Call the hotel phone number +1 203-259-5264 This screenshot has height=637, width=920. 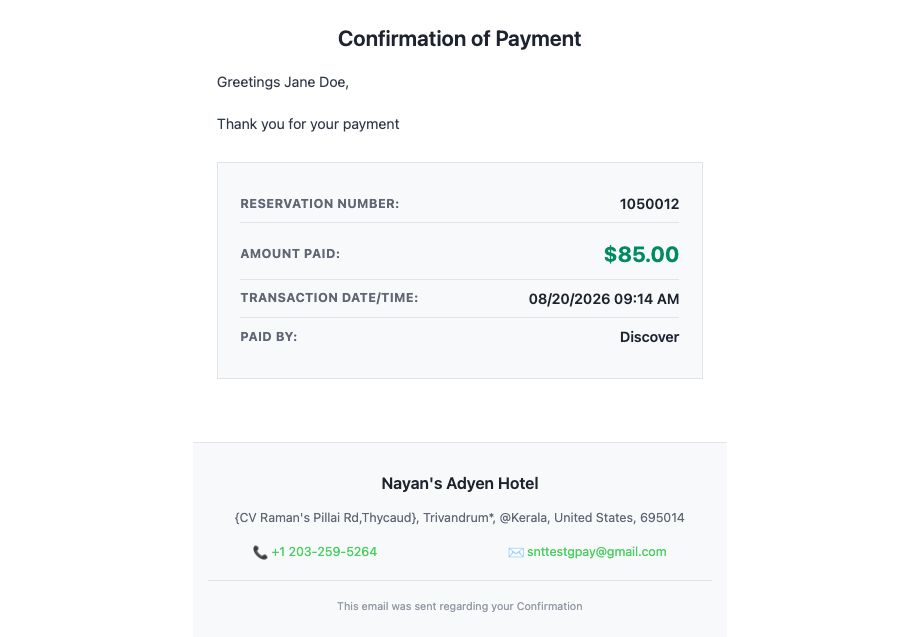(324, 552)
